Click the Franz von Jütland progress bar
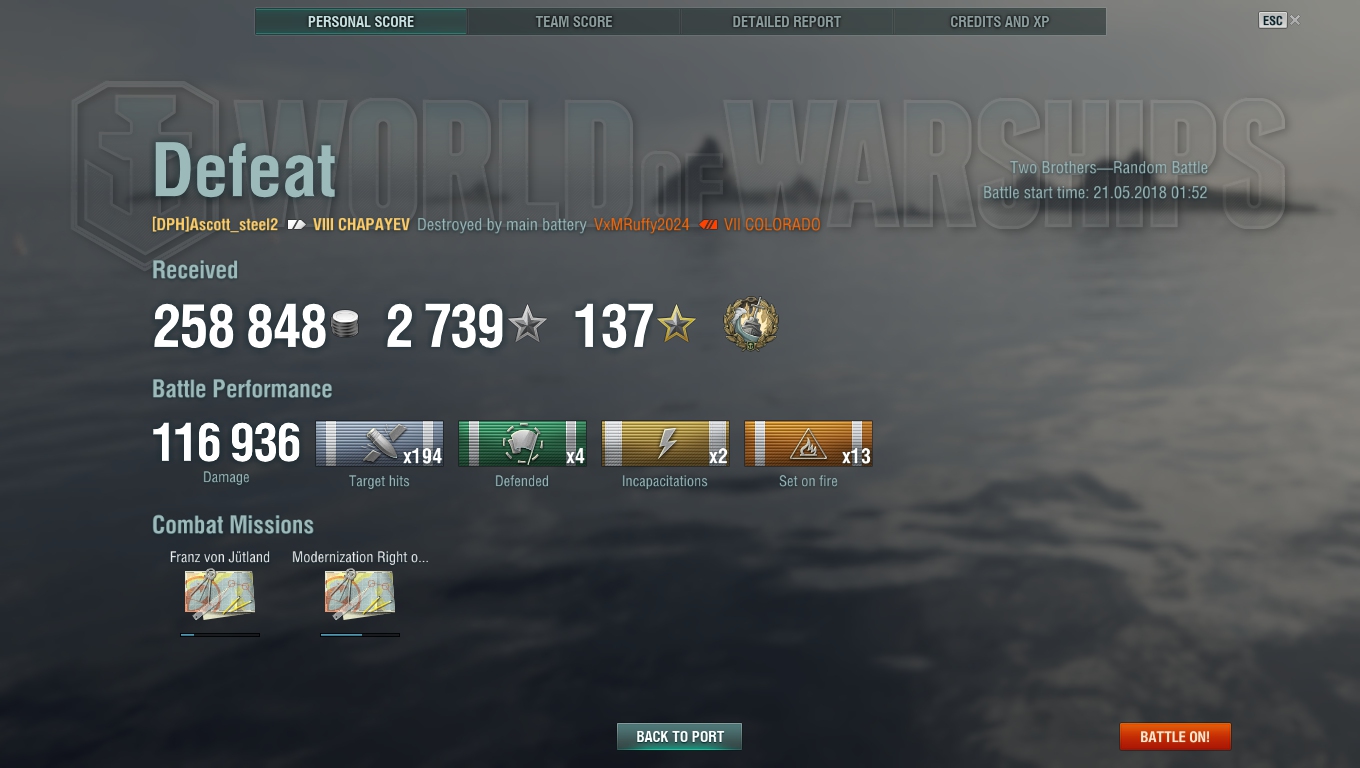This screenshot has height=768, width=1360. click(220, 634)
